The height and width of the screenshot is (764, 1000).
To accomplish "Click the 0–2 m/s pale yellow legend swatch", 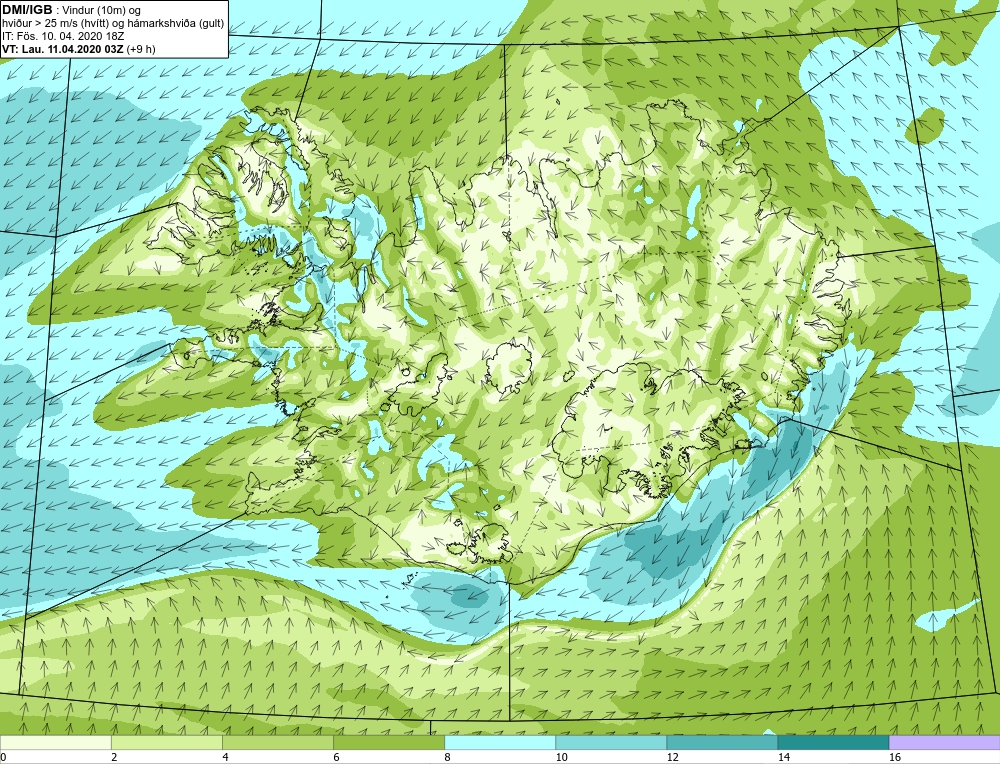I will 55,742.
